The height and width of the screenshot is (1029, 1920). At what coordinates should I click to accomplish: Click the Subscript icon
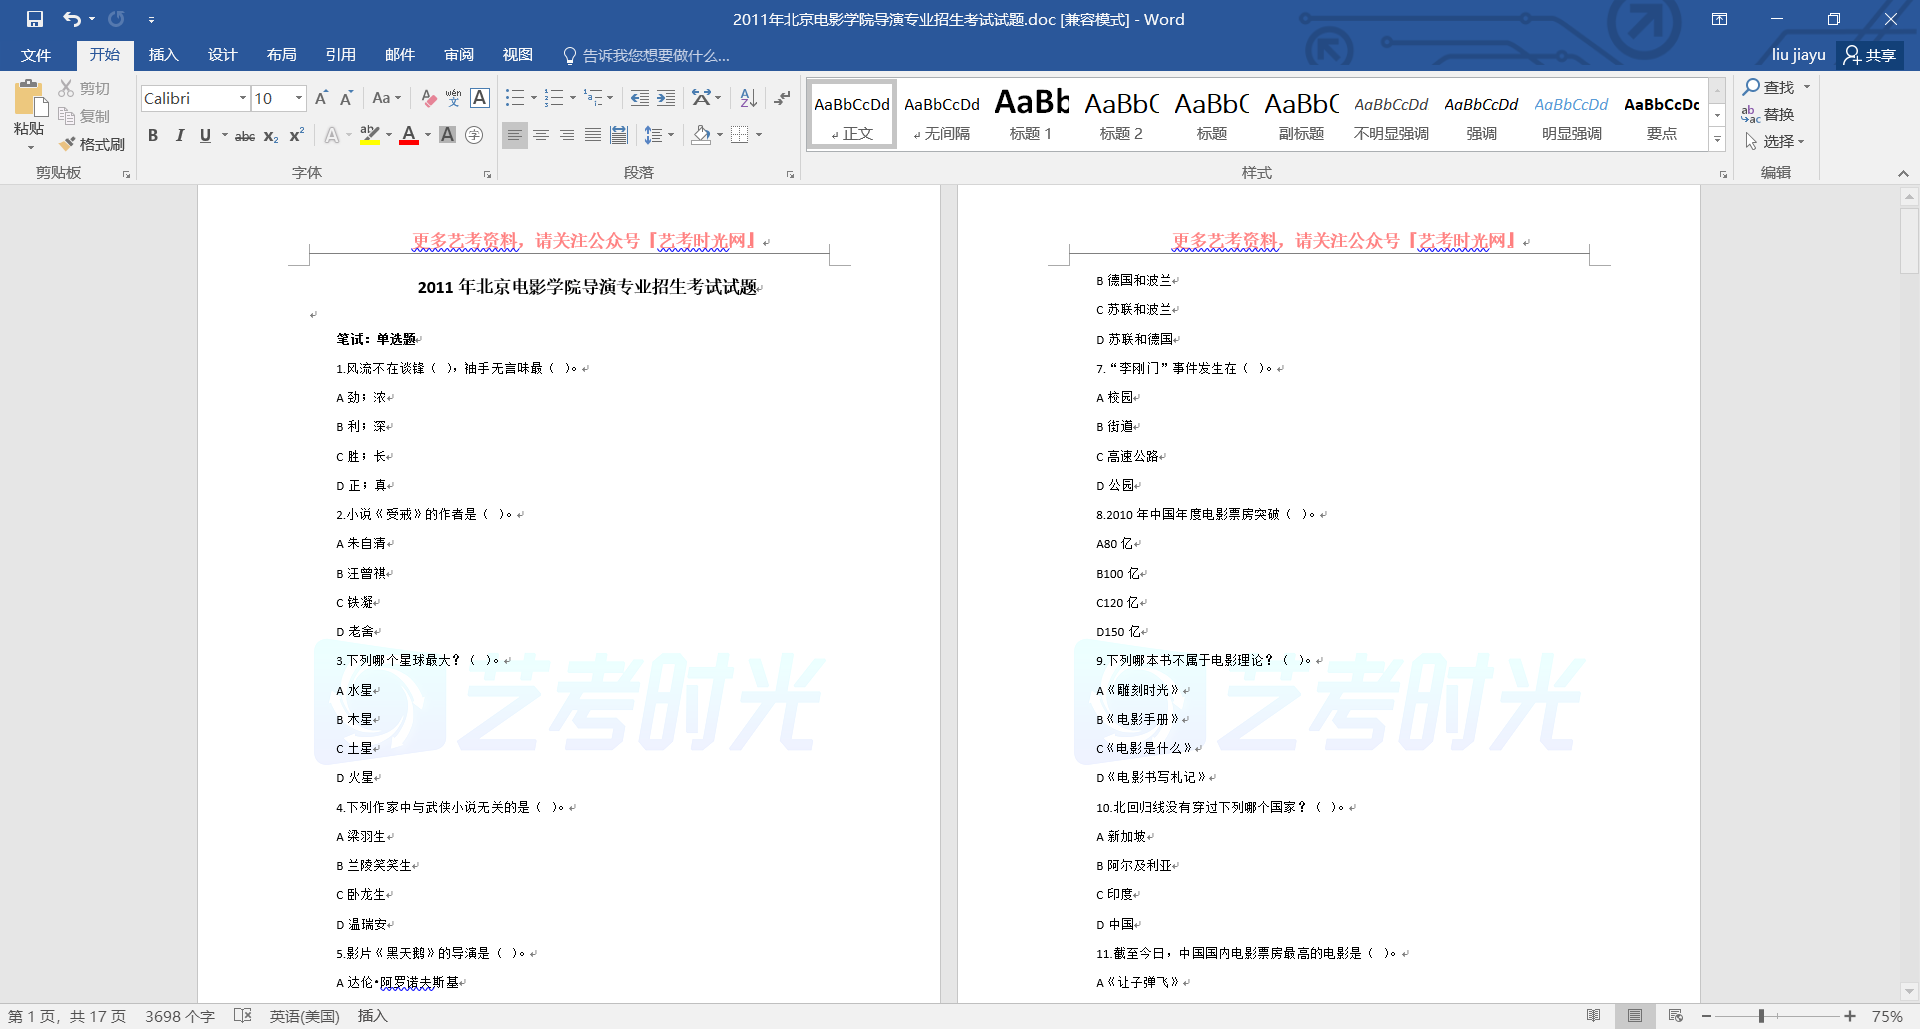coord(271,136)
